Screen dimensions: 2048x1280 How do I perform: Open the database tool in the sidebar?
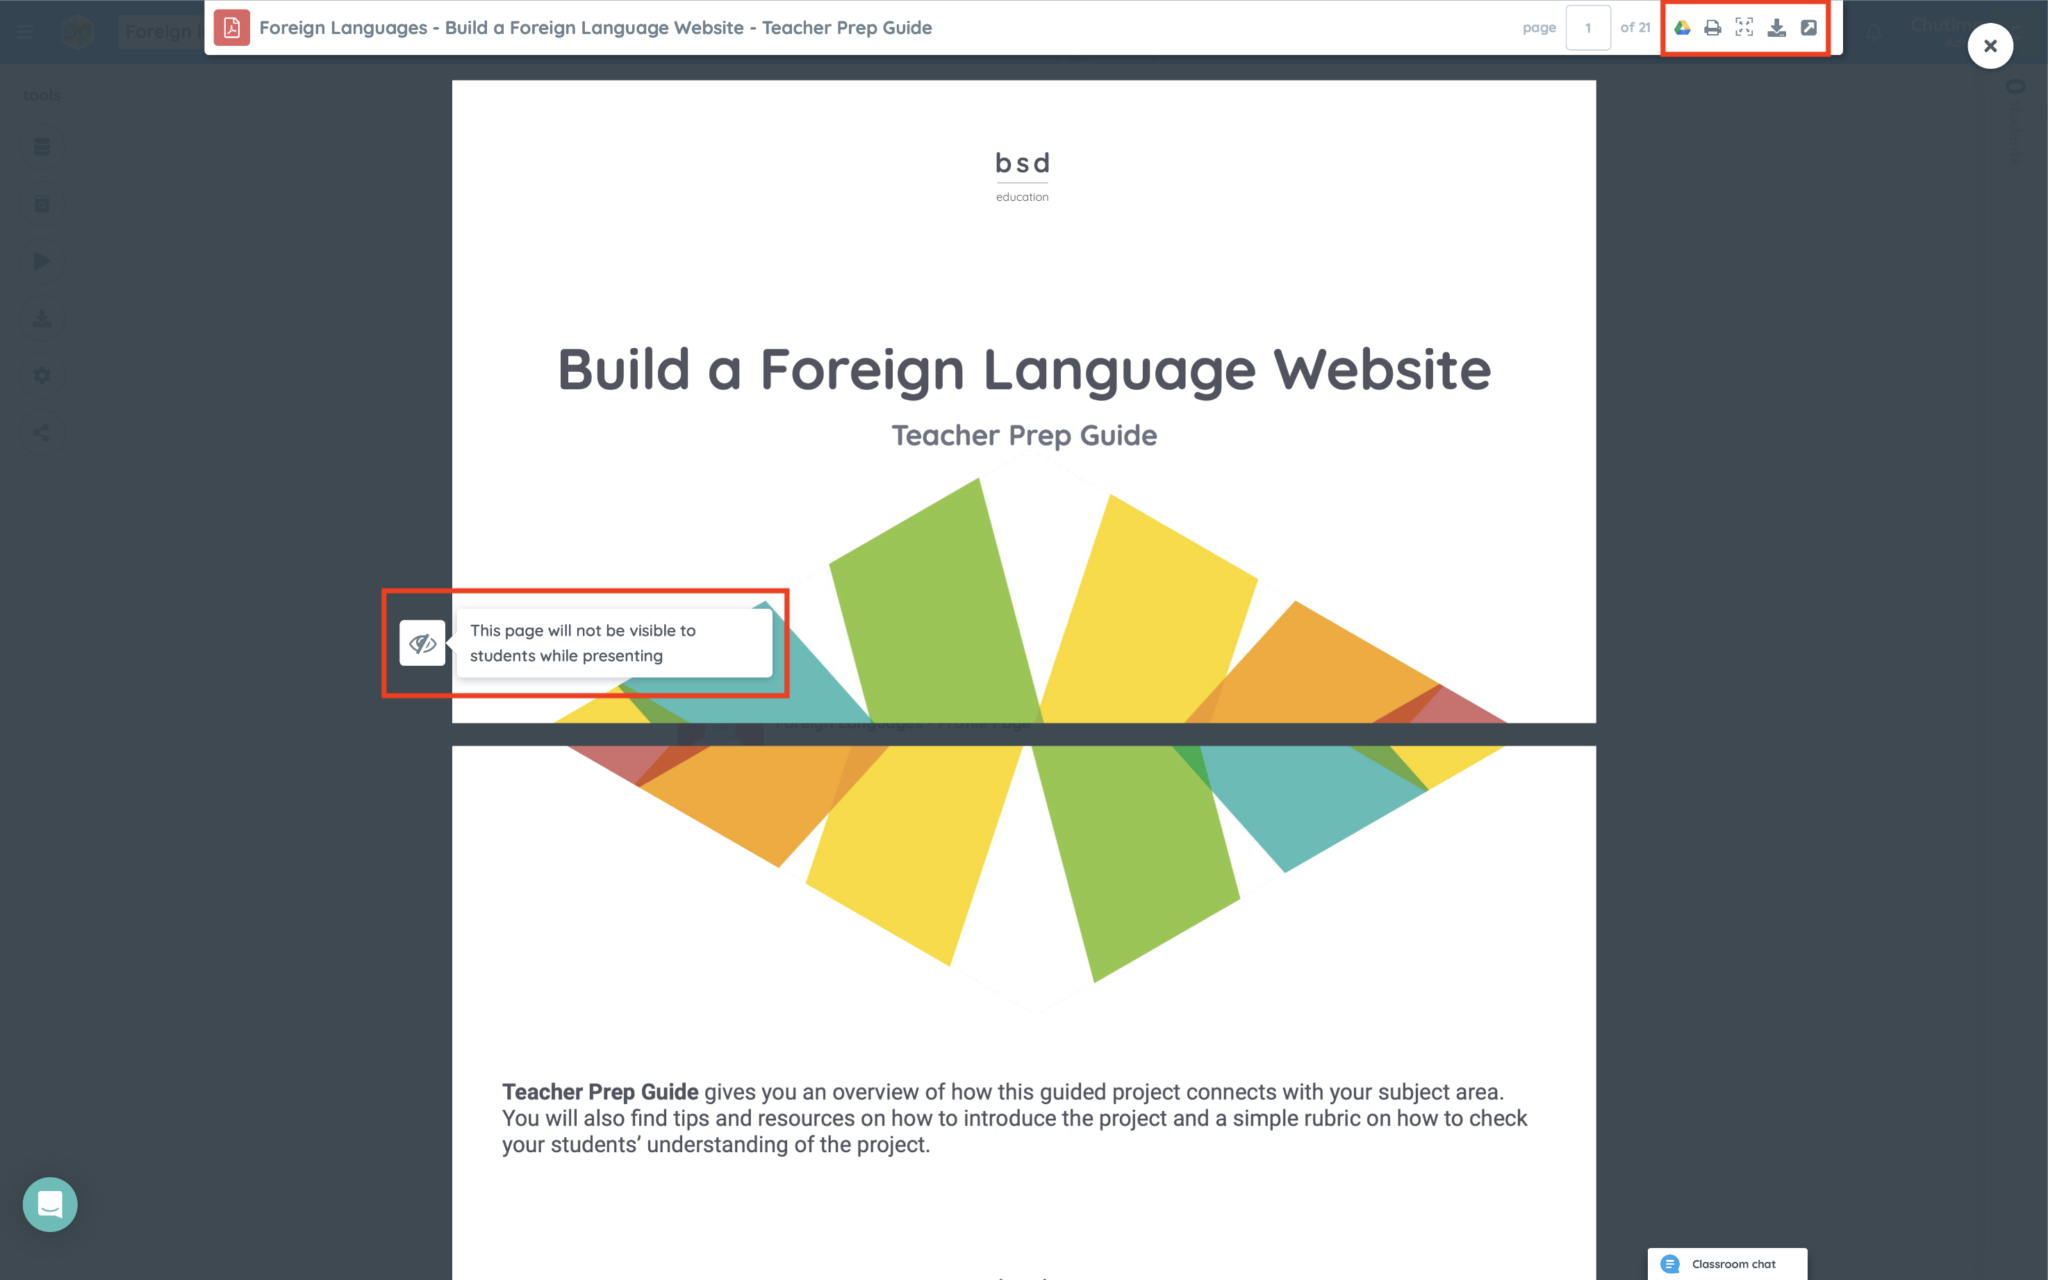(x=42, y=146)
